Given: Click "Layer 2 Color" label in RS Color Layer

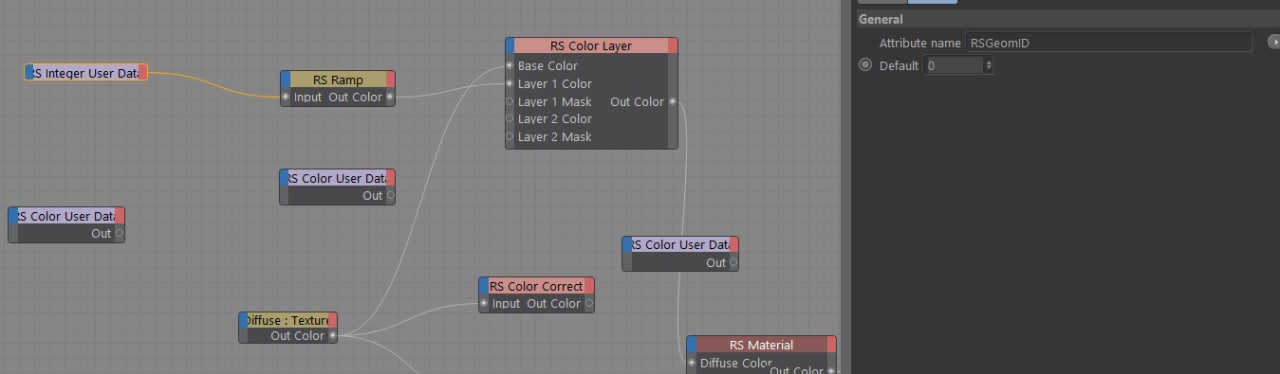Looking at the screenshot, I should pyautogui.click(x=555, y=119).
